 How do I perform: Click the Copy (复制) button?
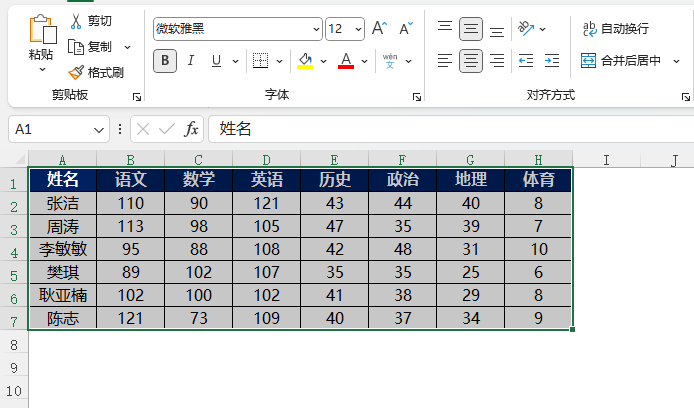point(90,47)
